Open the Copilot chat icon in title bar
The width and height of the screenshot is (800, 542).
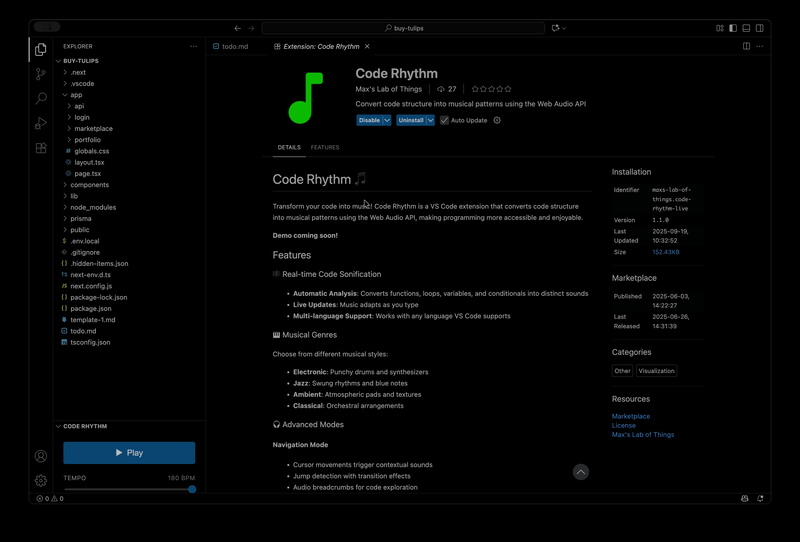555,28
